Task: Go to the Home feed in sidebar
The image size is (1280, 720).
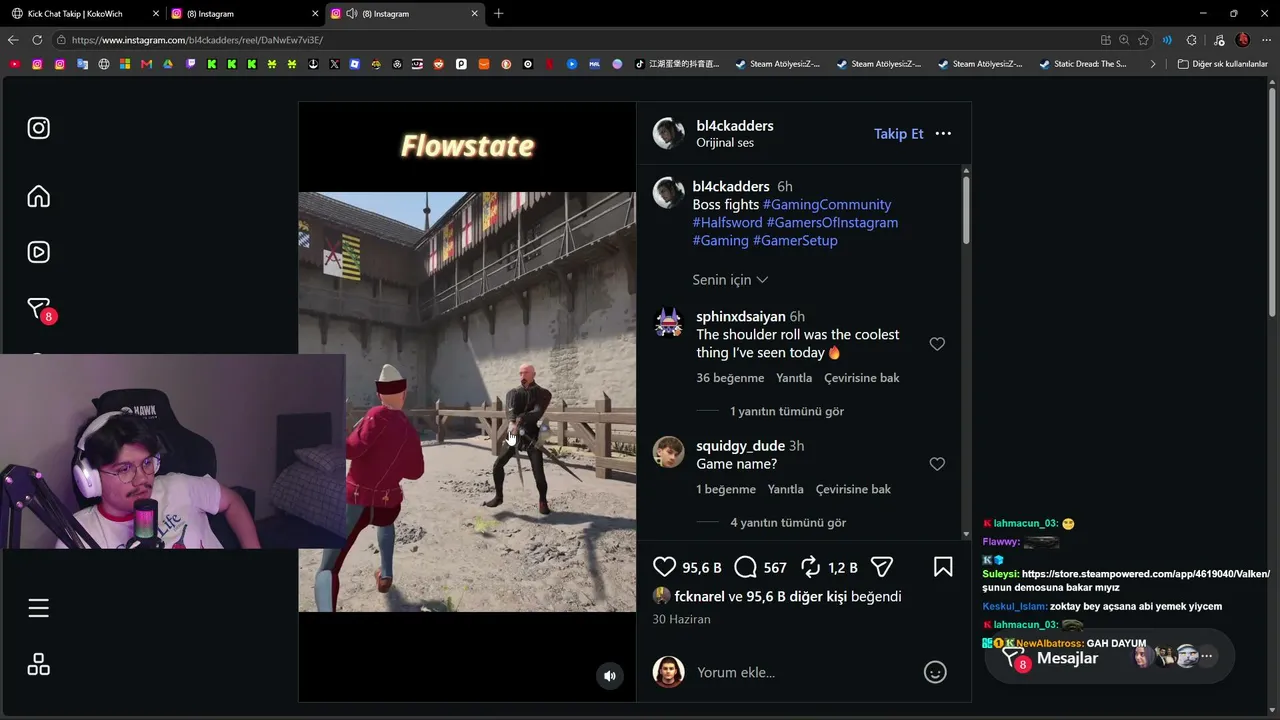Action: point(39,196)
